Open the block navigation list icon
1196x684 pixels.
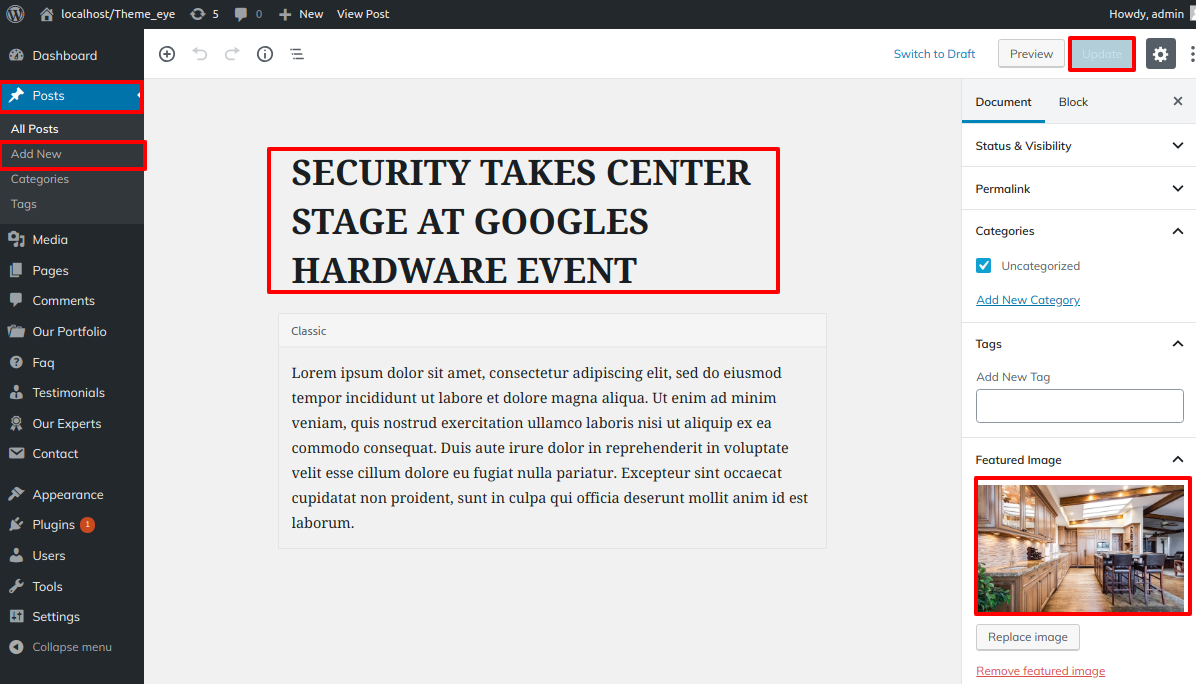pyautogui.click(x=297, y=54)
